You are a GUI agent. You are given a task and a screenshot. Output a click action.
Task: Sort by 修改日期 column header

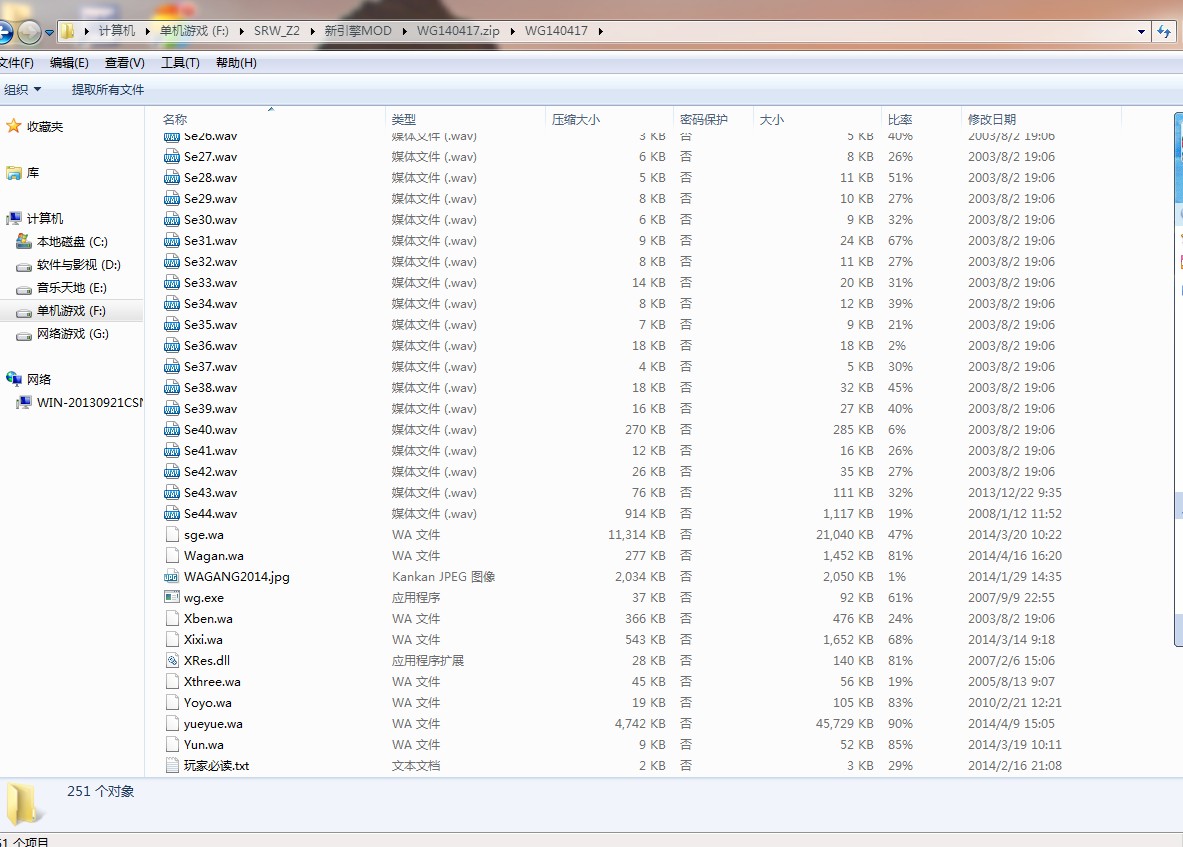[x=991, y=119]
